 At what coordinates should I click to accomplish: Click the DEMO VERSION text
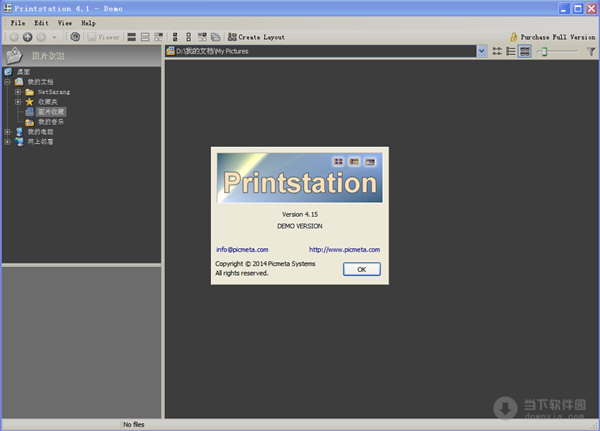pos(300,226)
